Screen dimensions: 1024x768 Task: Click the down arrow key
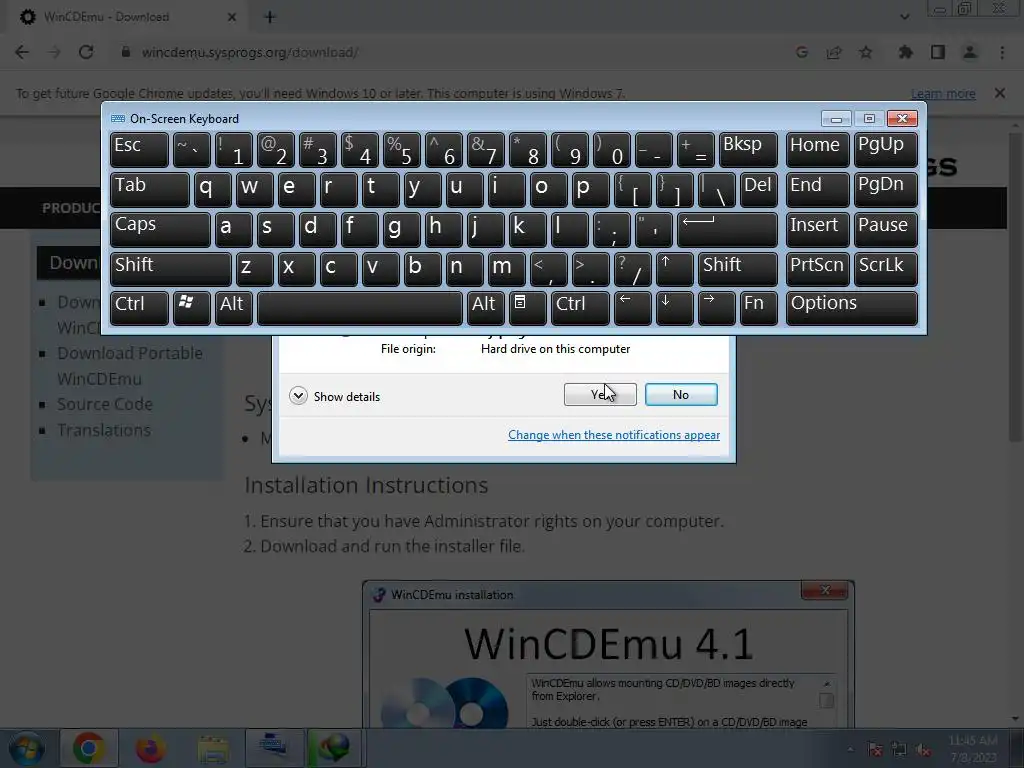click(x=674, y=308)
